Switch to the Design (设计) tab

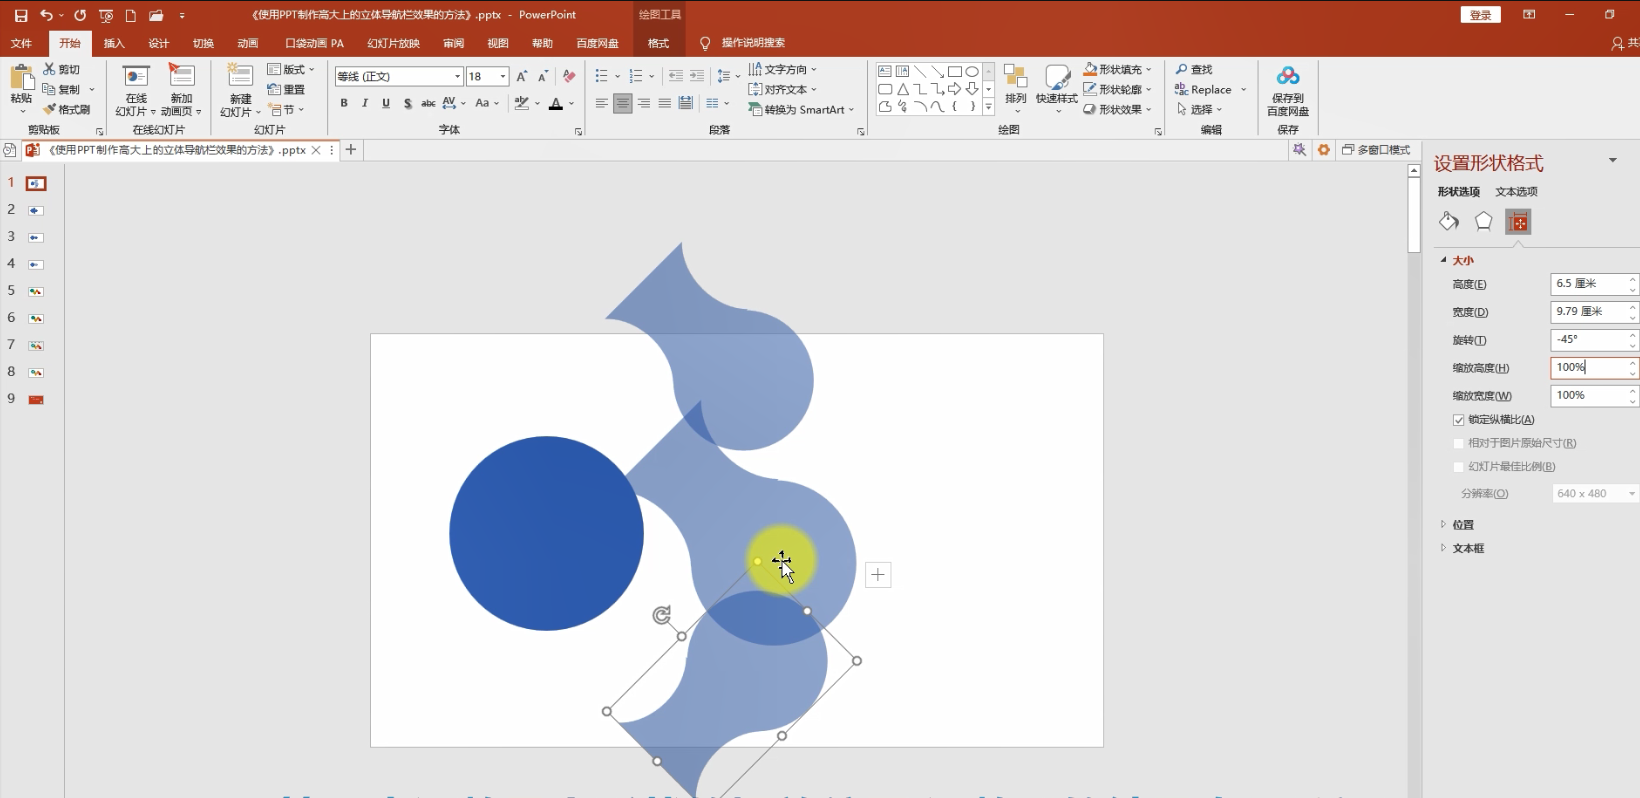[158, 43]
